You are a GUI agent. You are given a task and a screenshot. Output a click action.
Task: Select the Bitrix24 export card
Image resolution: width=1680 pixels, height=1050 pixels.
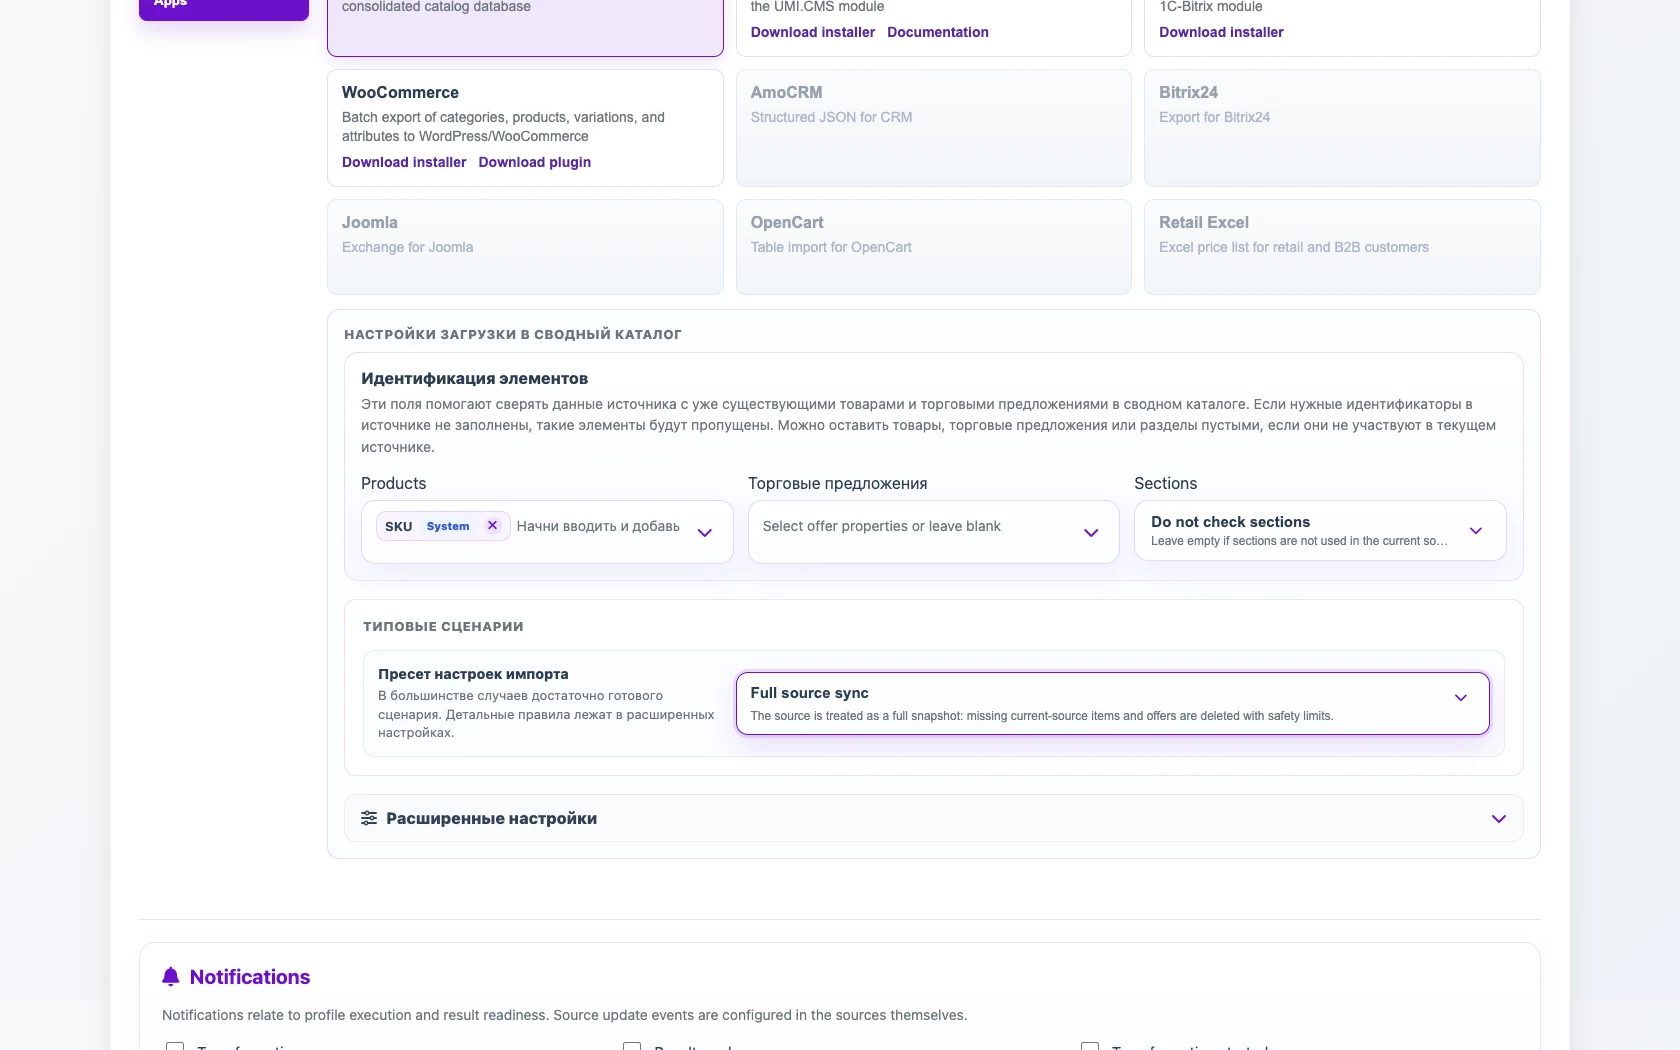[x=1342, y=127]
